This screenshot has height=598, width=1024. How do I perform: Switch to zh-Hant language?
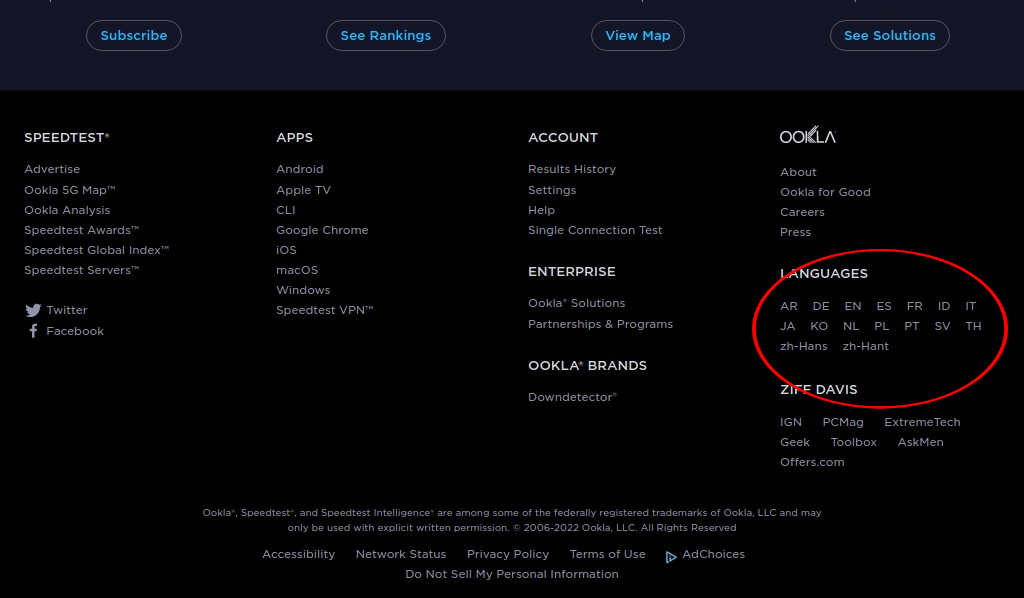pyautogui.click(x=865, y=347)
